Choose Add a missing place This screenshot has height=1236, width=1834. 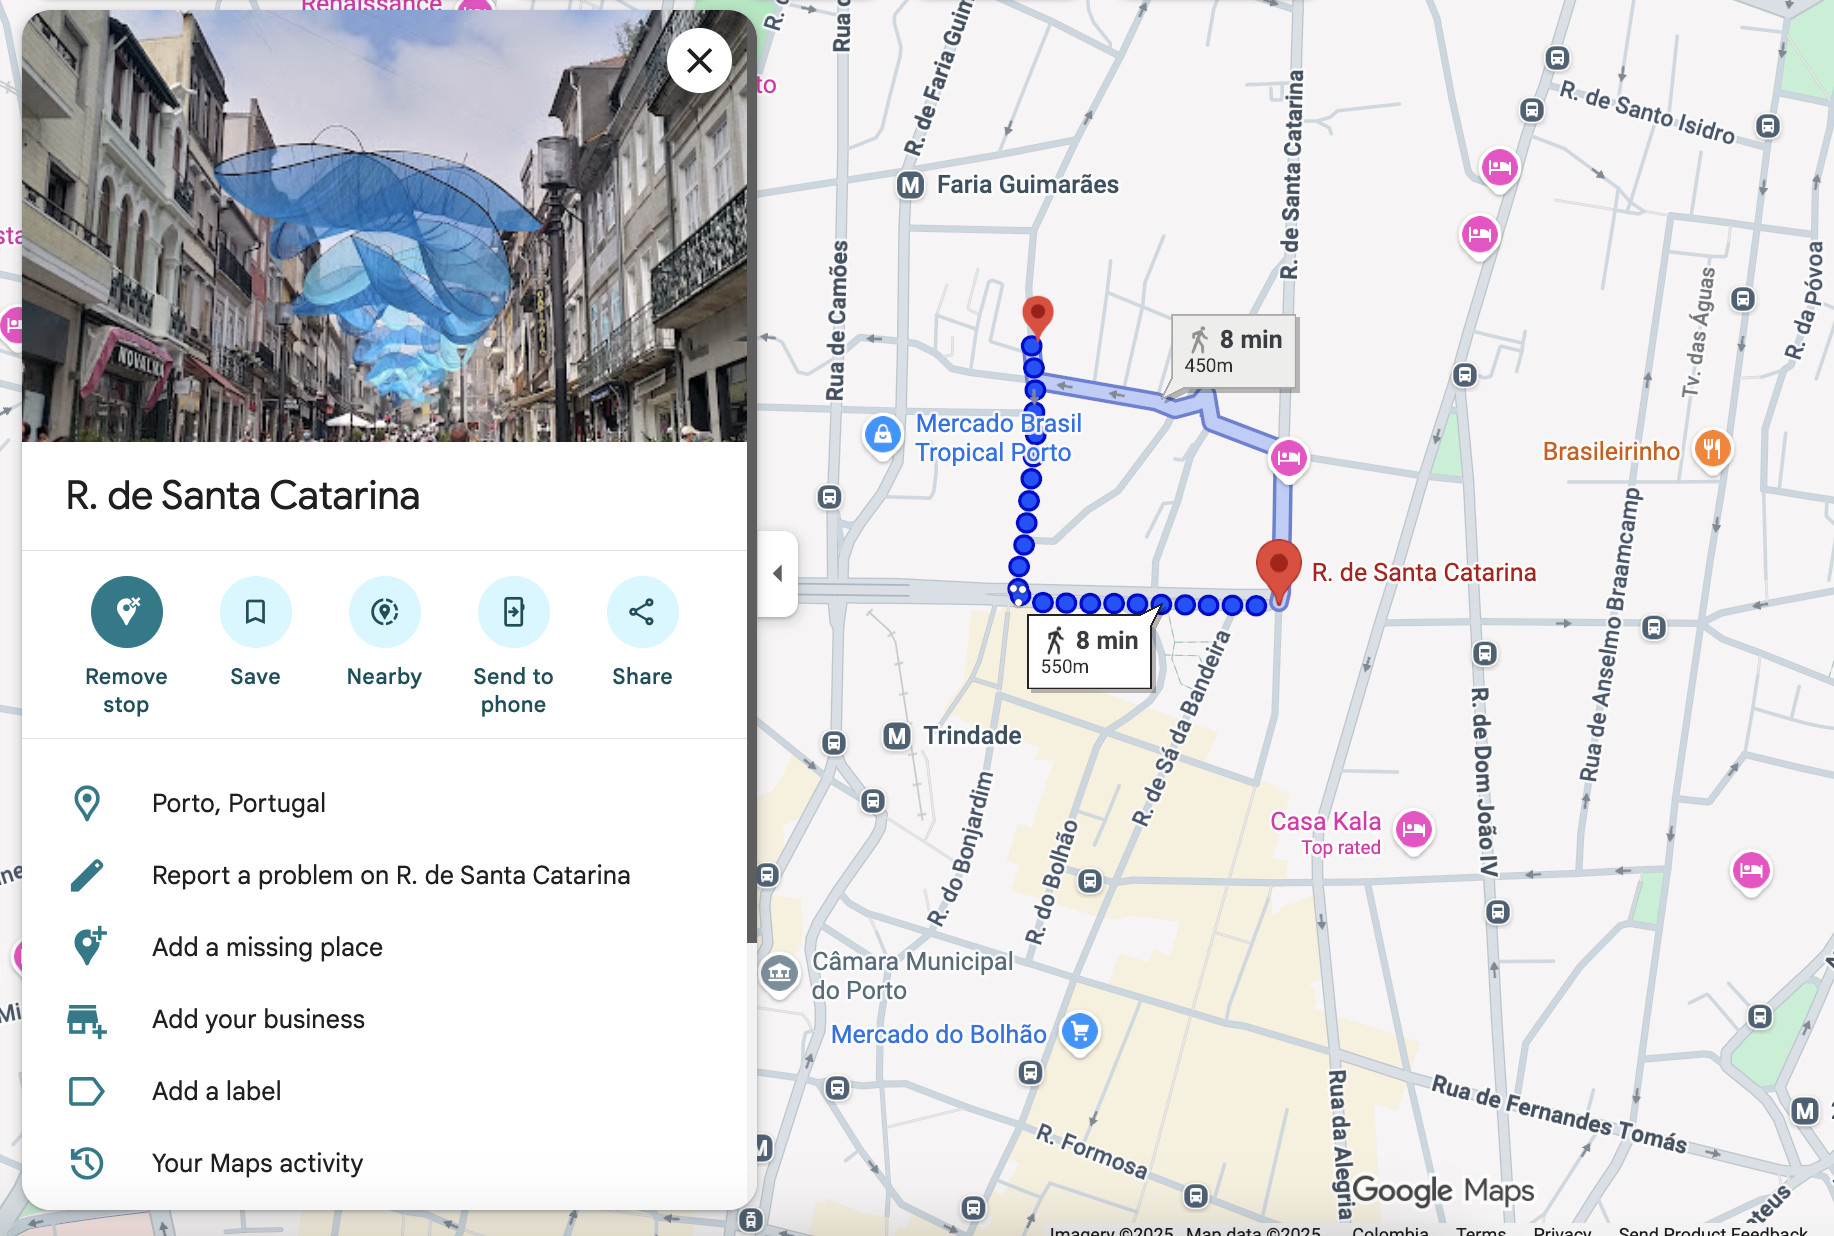[267, 947]
